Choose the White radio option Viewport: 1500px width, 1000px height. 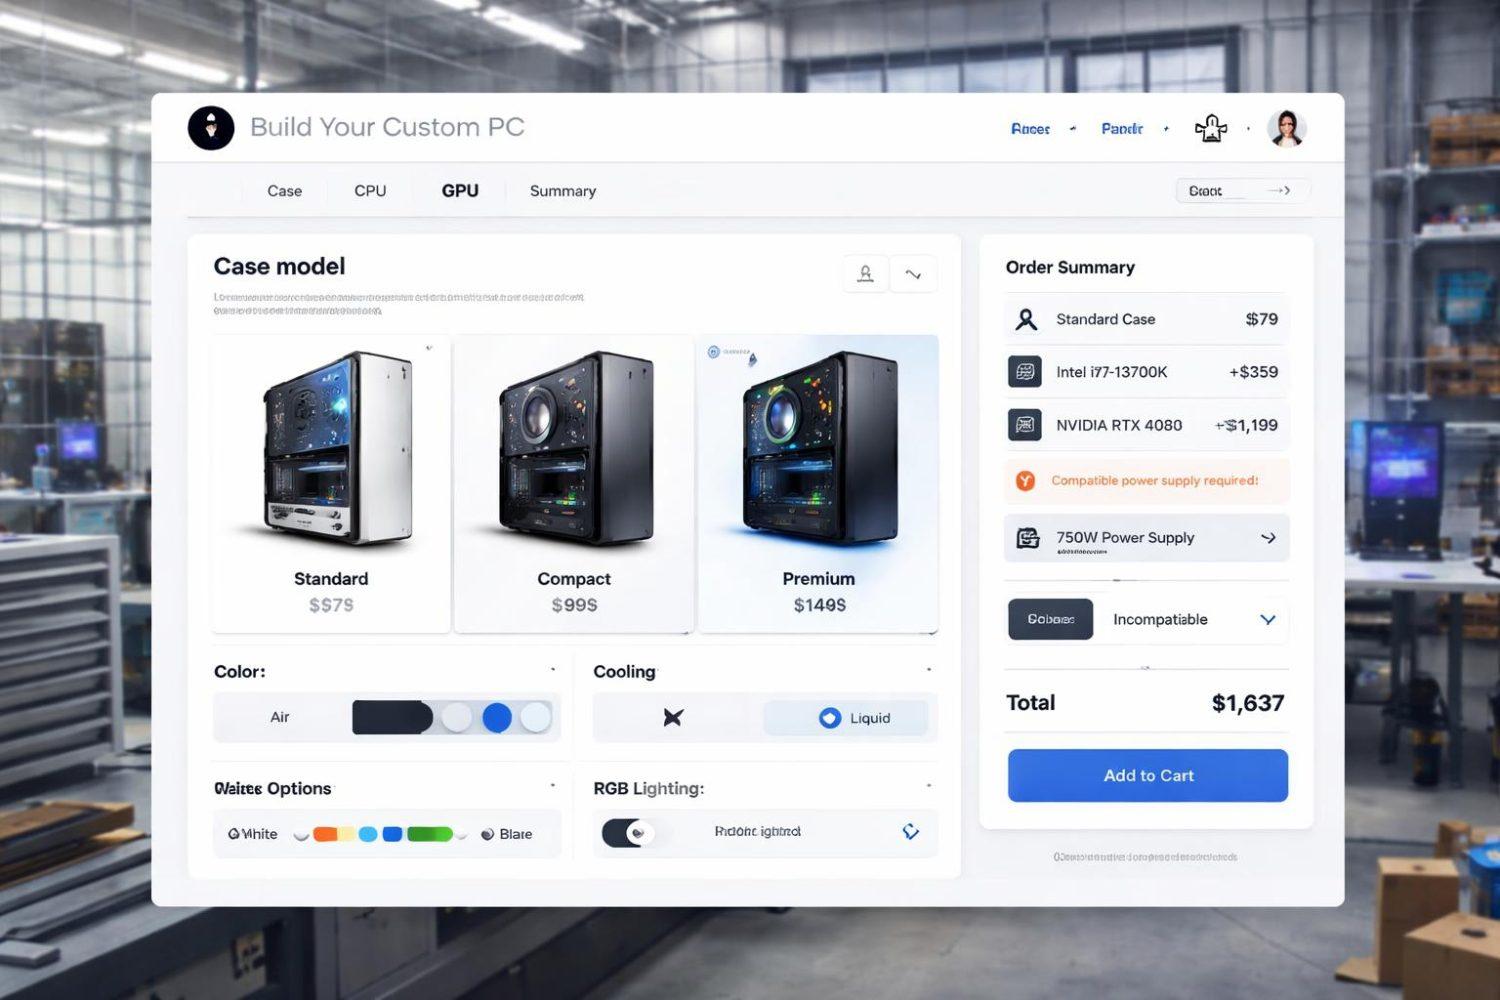click(x=233, y=834)
